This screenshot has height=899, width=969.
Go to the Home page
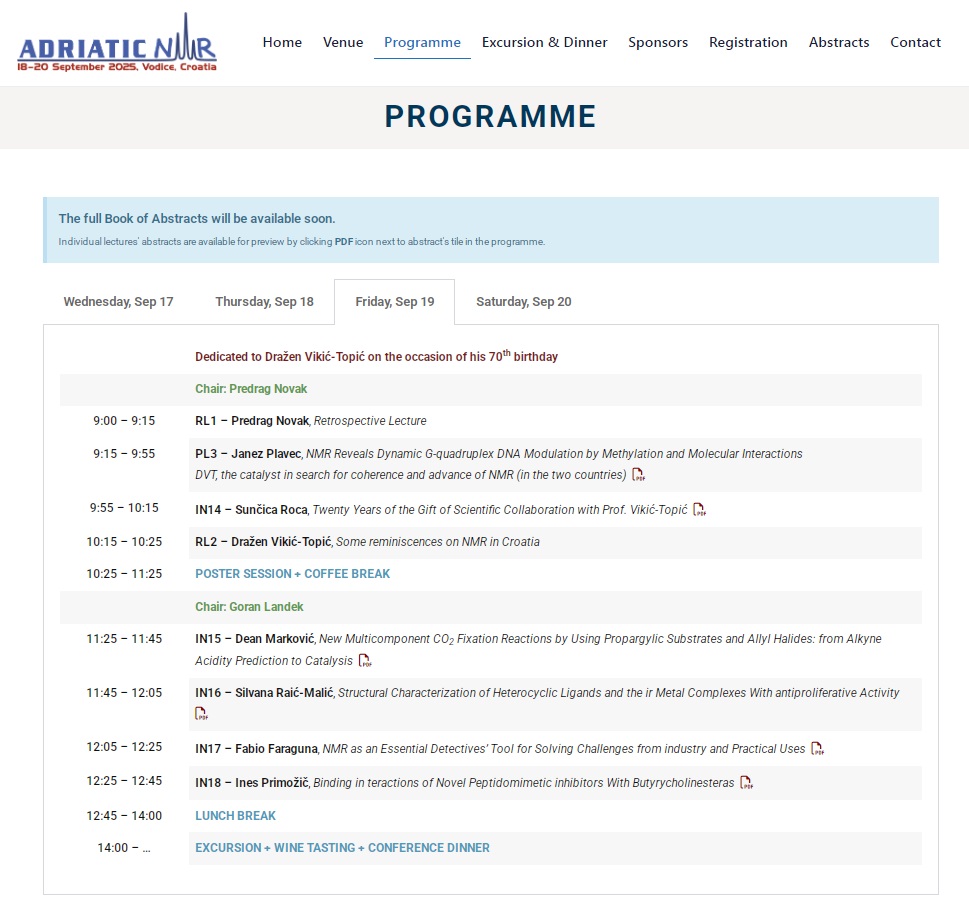pyautogui.click(x=282, y=42)
